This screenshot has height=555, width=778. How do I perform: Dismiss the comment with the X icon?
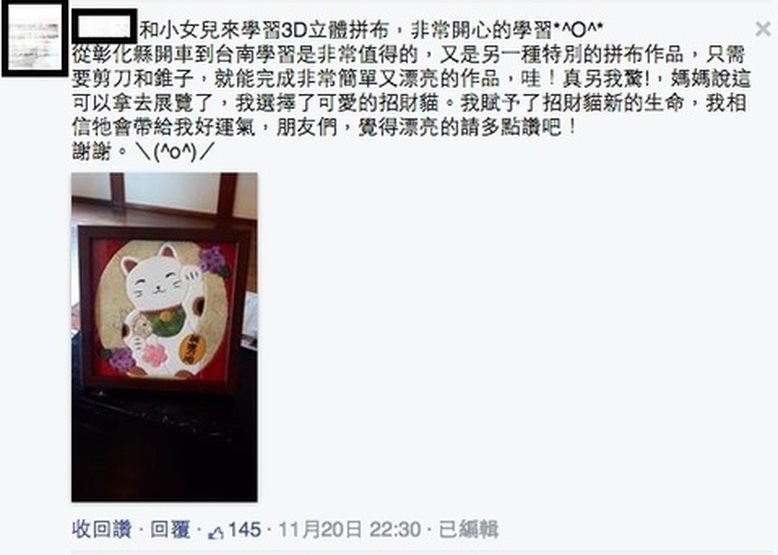[763, 29]
